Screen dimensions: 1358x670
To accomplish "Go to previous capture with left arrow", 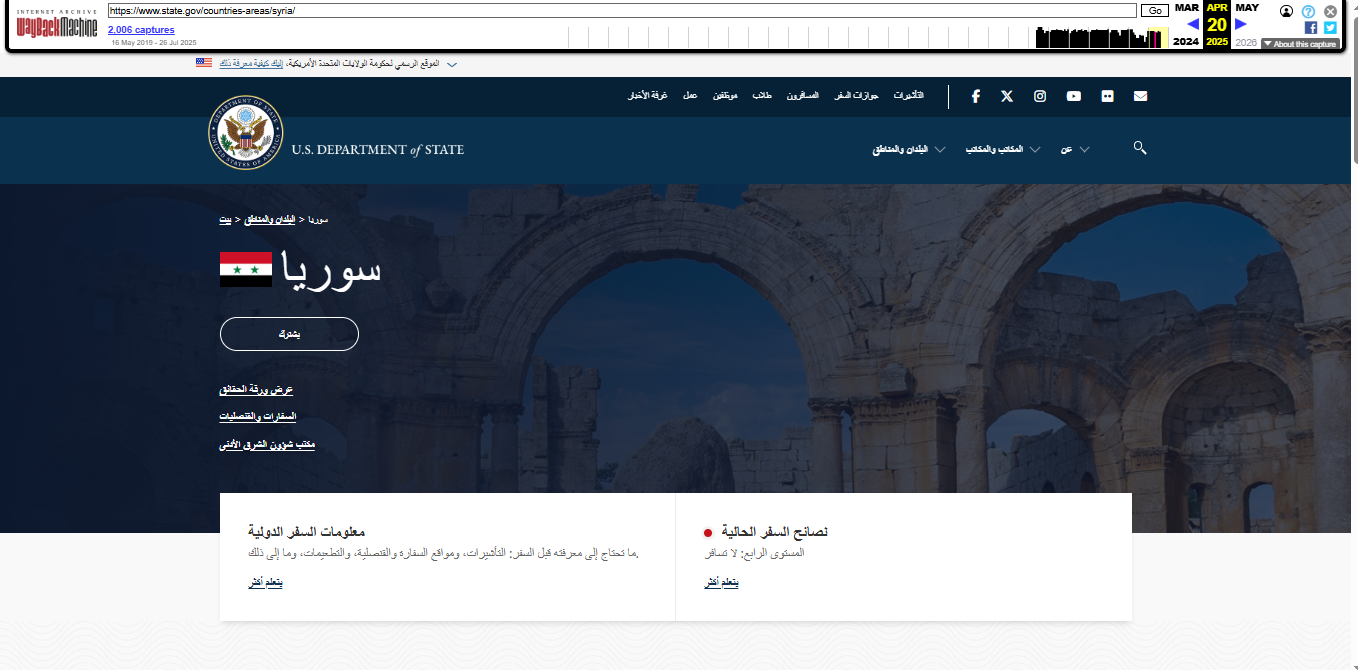I will pos(1192,24).
